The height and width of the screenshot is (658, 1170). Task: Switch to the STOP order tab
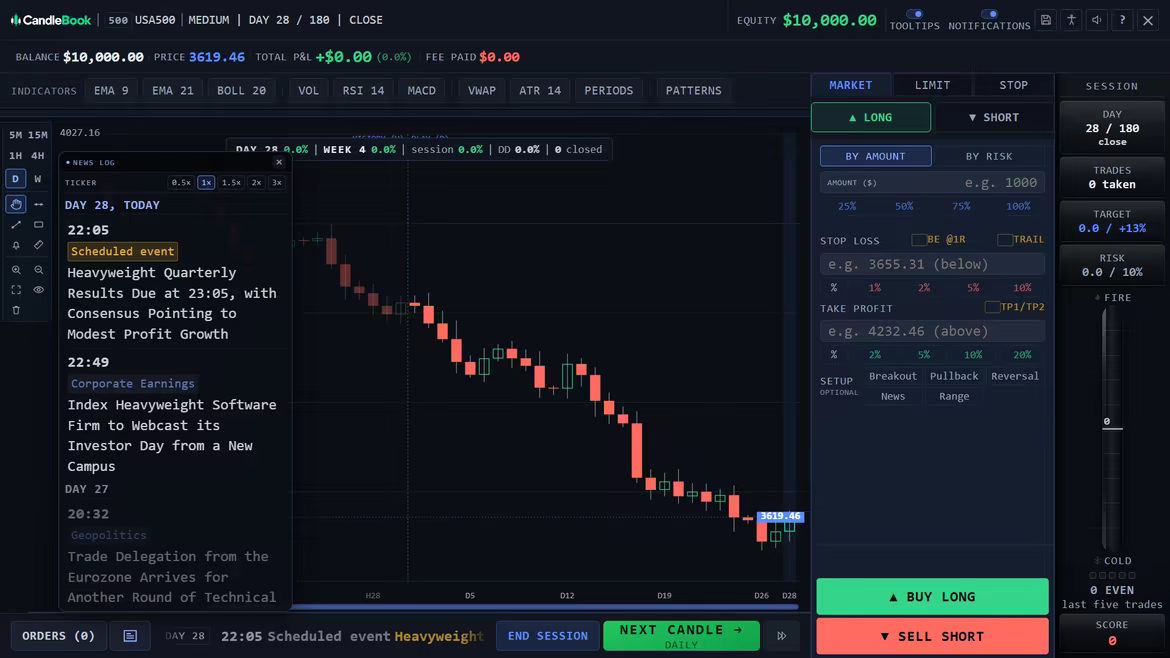tap(1013, 85)
